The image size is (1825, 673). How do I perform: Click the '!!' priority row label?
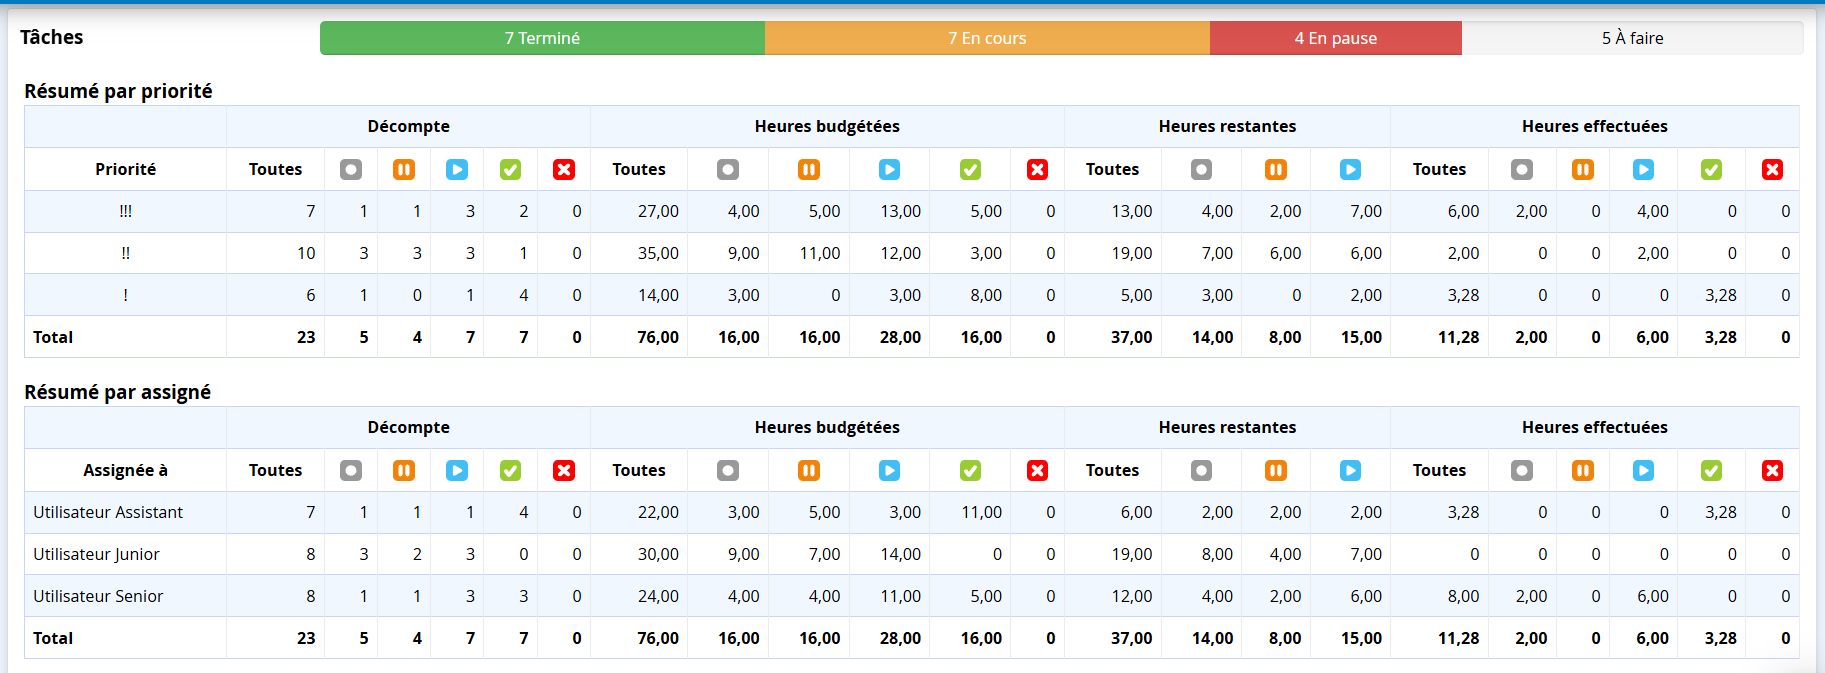[x=125, y=253]
